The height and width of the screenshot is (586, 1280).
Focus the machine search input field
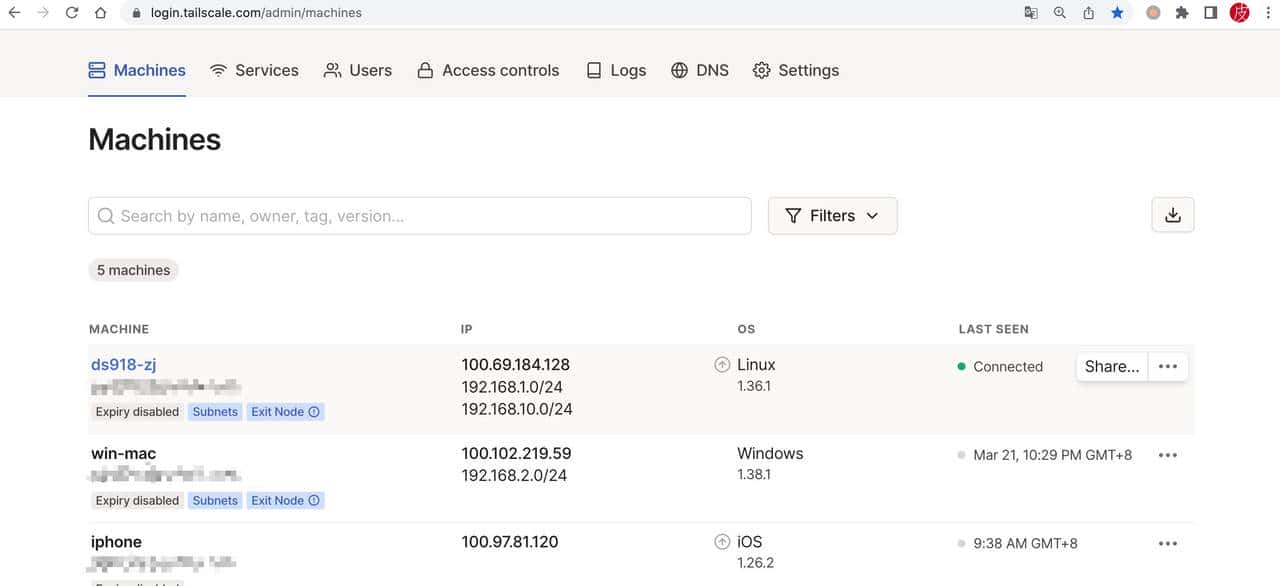(x=420, y=216)
